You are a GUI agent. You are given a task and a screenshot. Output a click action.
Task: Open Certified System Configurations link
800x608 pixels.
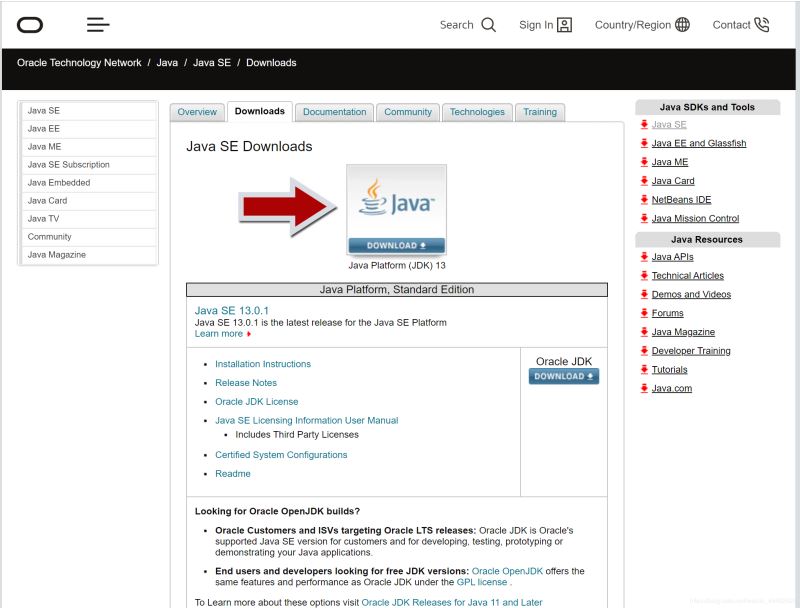pos(281,454)
